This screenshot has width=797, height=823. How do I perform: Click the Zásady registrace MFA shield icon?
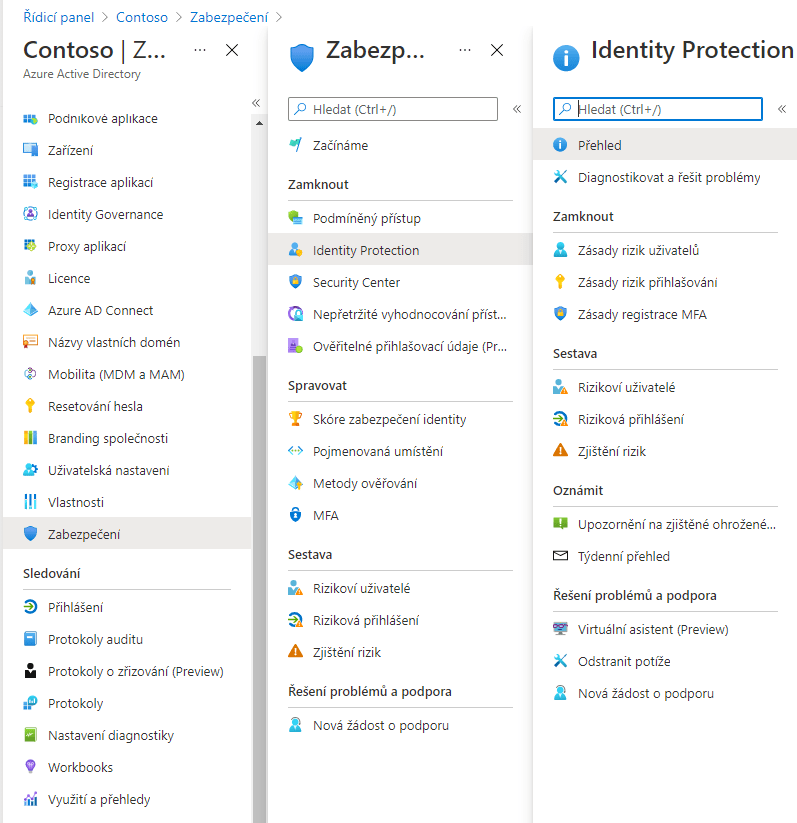[560, 314]
